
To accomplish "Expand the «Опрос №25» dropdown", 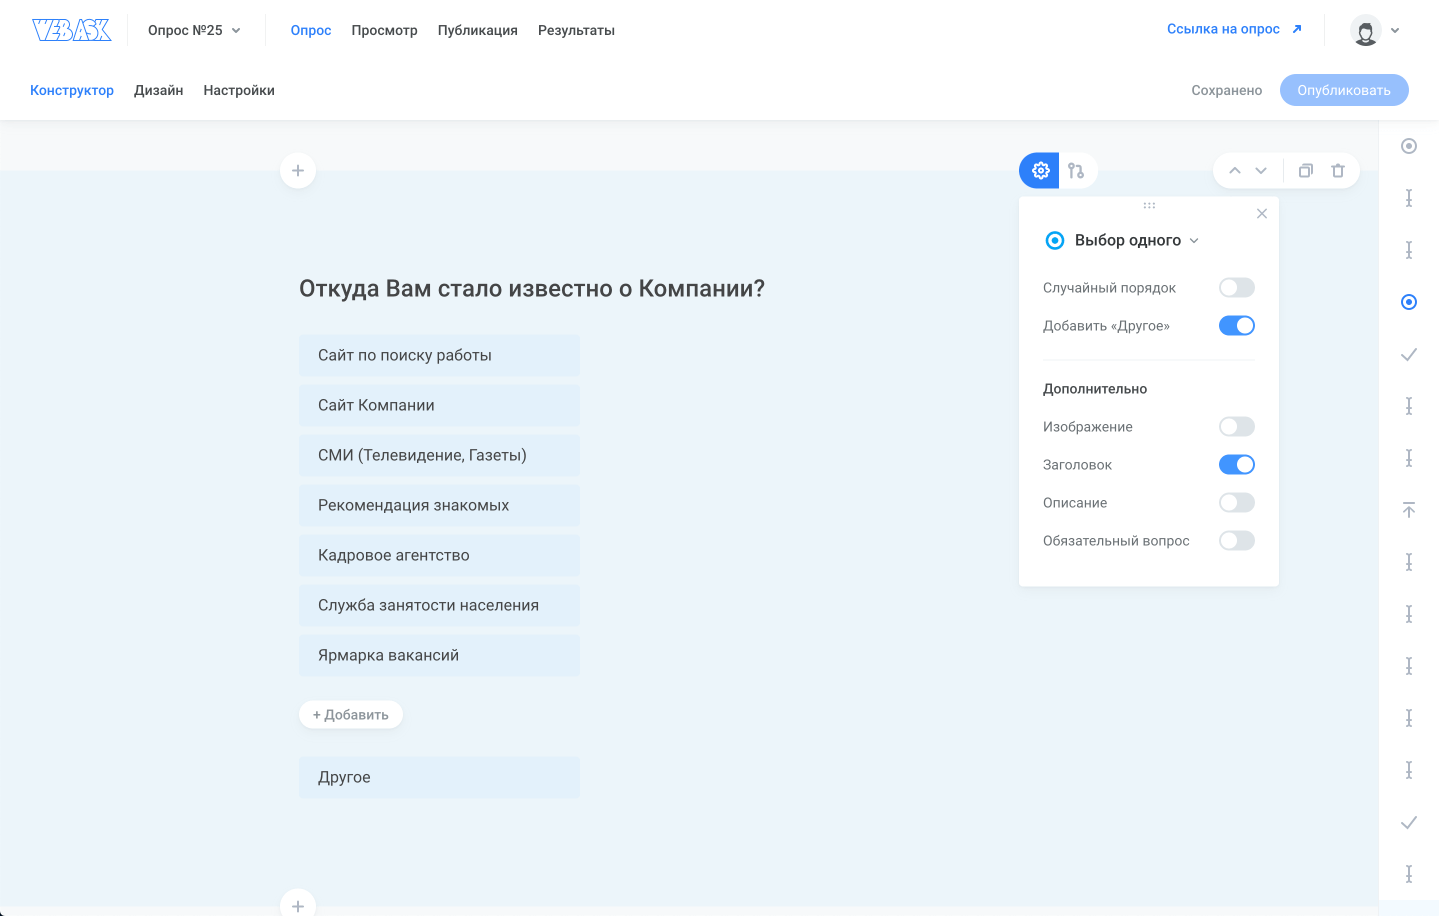I will (194, 30).
